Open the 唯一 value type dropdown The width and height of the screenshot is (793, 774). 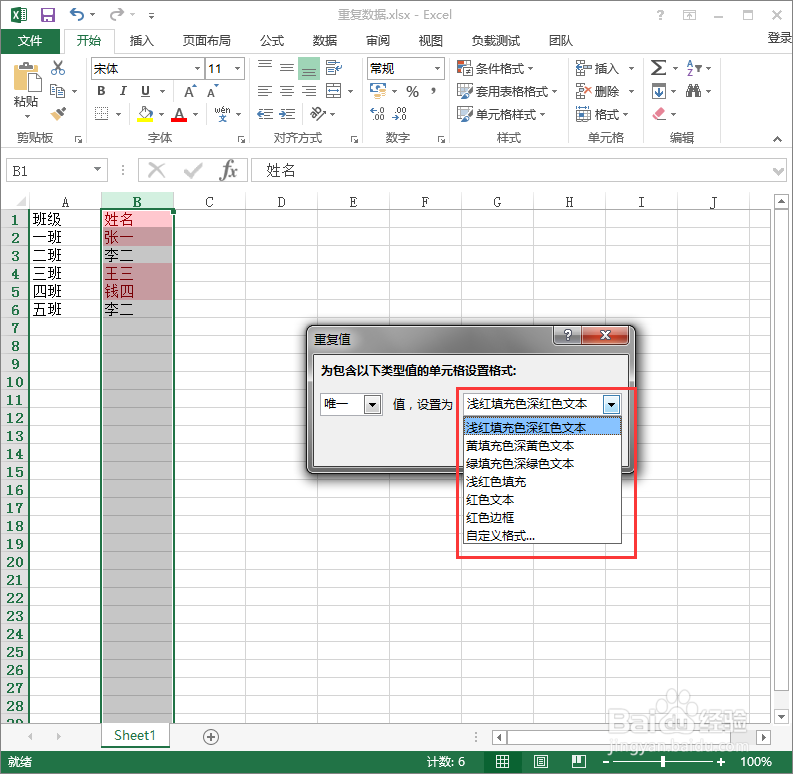373,404
